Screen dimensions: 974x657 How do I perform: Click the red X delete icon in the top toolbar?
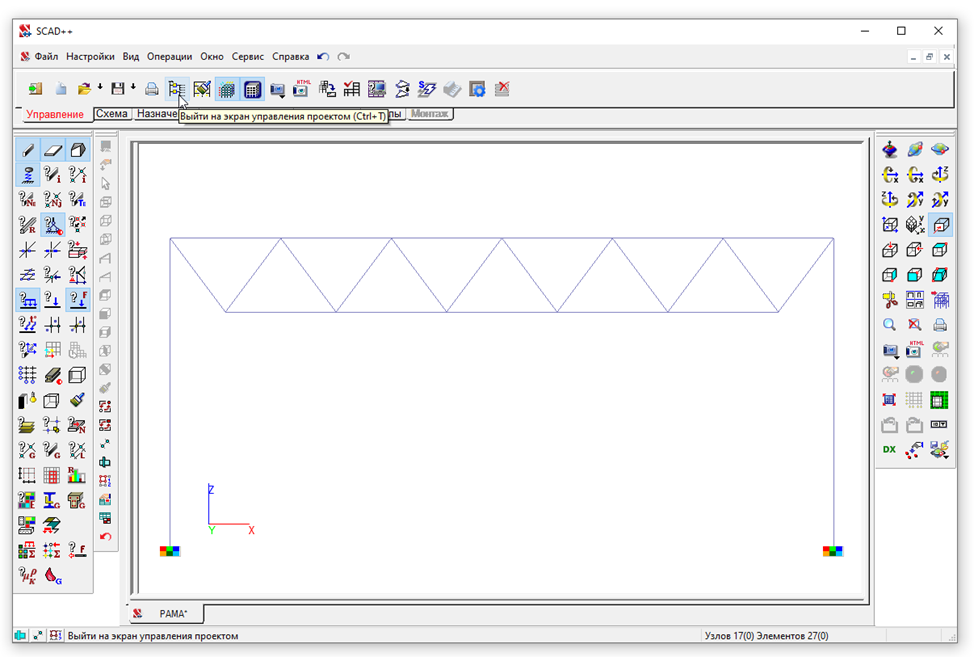[x=502, y=89]
